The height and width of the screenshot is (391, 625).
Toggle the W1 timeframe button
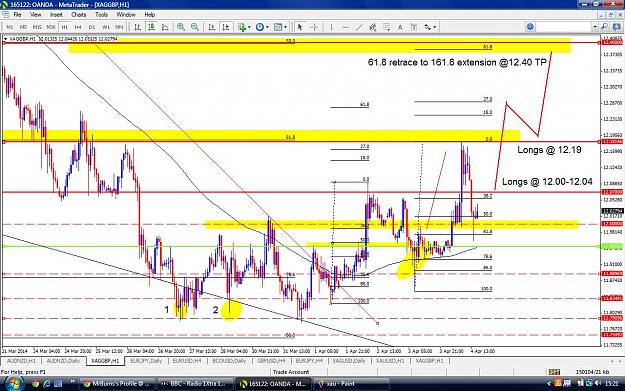[x=106, y=27]
